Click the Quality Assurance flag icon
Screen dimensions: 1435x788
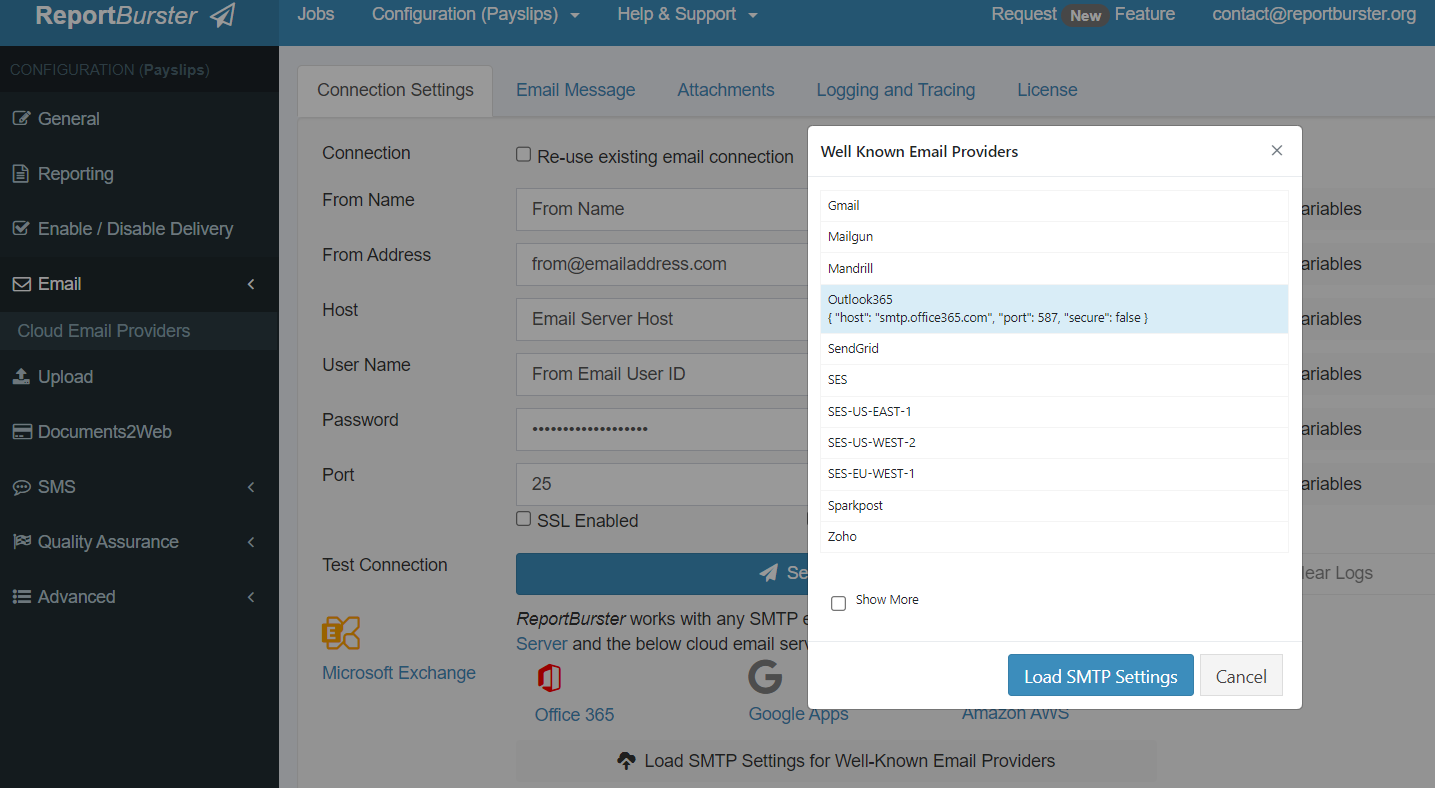coord(21,541)
